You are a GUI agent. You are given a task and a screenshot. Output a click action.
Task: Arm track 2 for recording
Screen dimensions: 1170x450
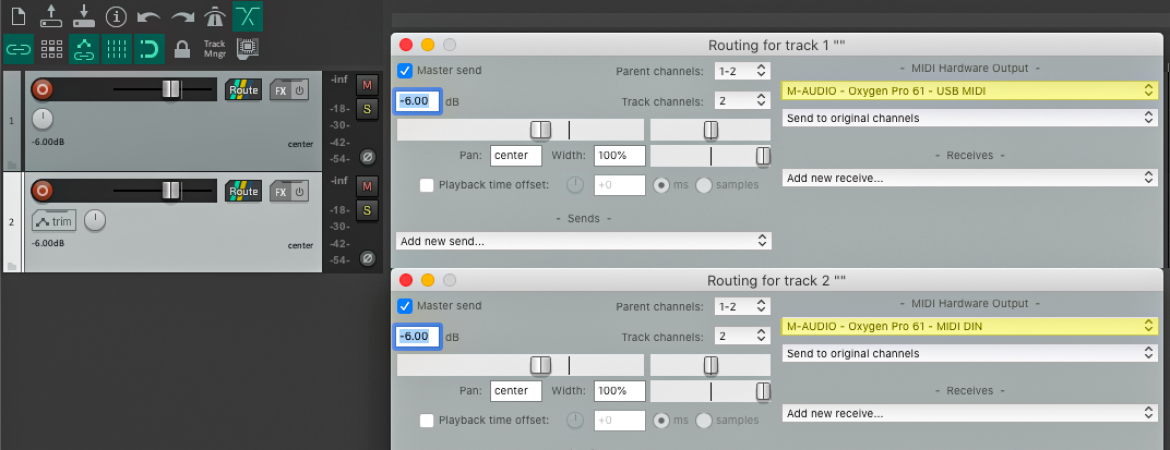coord(43,191)
